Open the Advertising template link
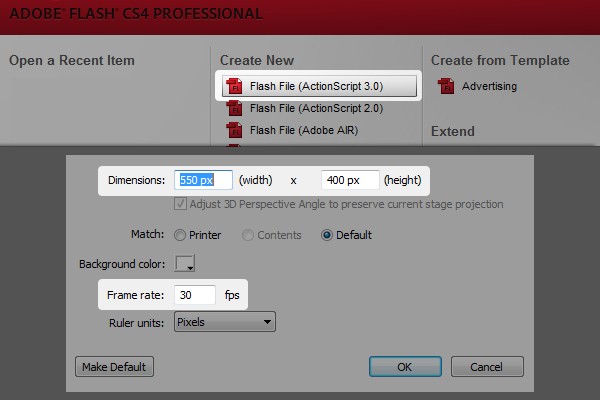 click(489, 86)
